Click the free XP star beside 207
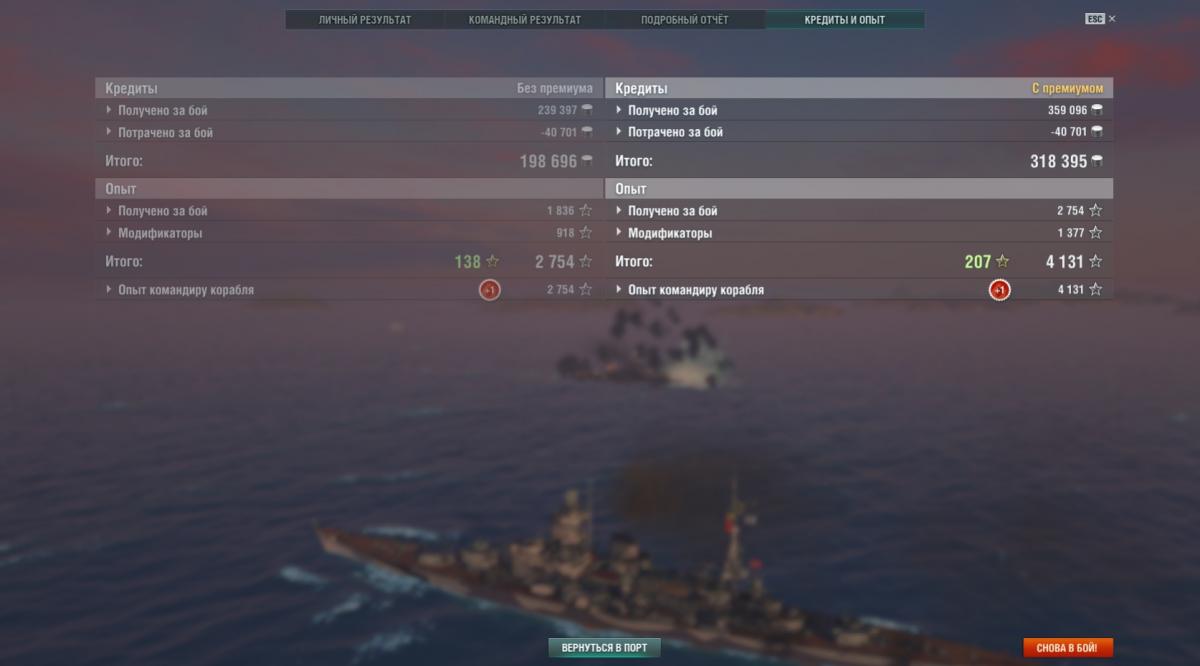The image size is (1200, 666). pos(1002,262)
